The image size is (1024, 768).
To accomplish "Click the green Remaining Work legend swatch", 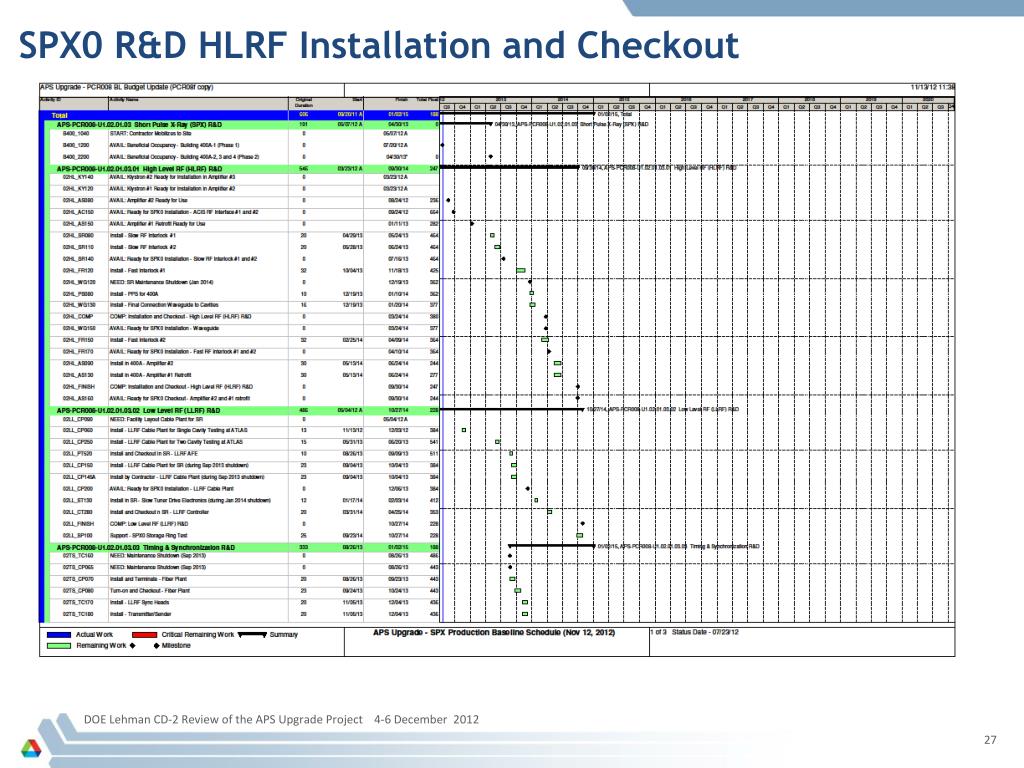I will click(x=59, y=646).
